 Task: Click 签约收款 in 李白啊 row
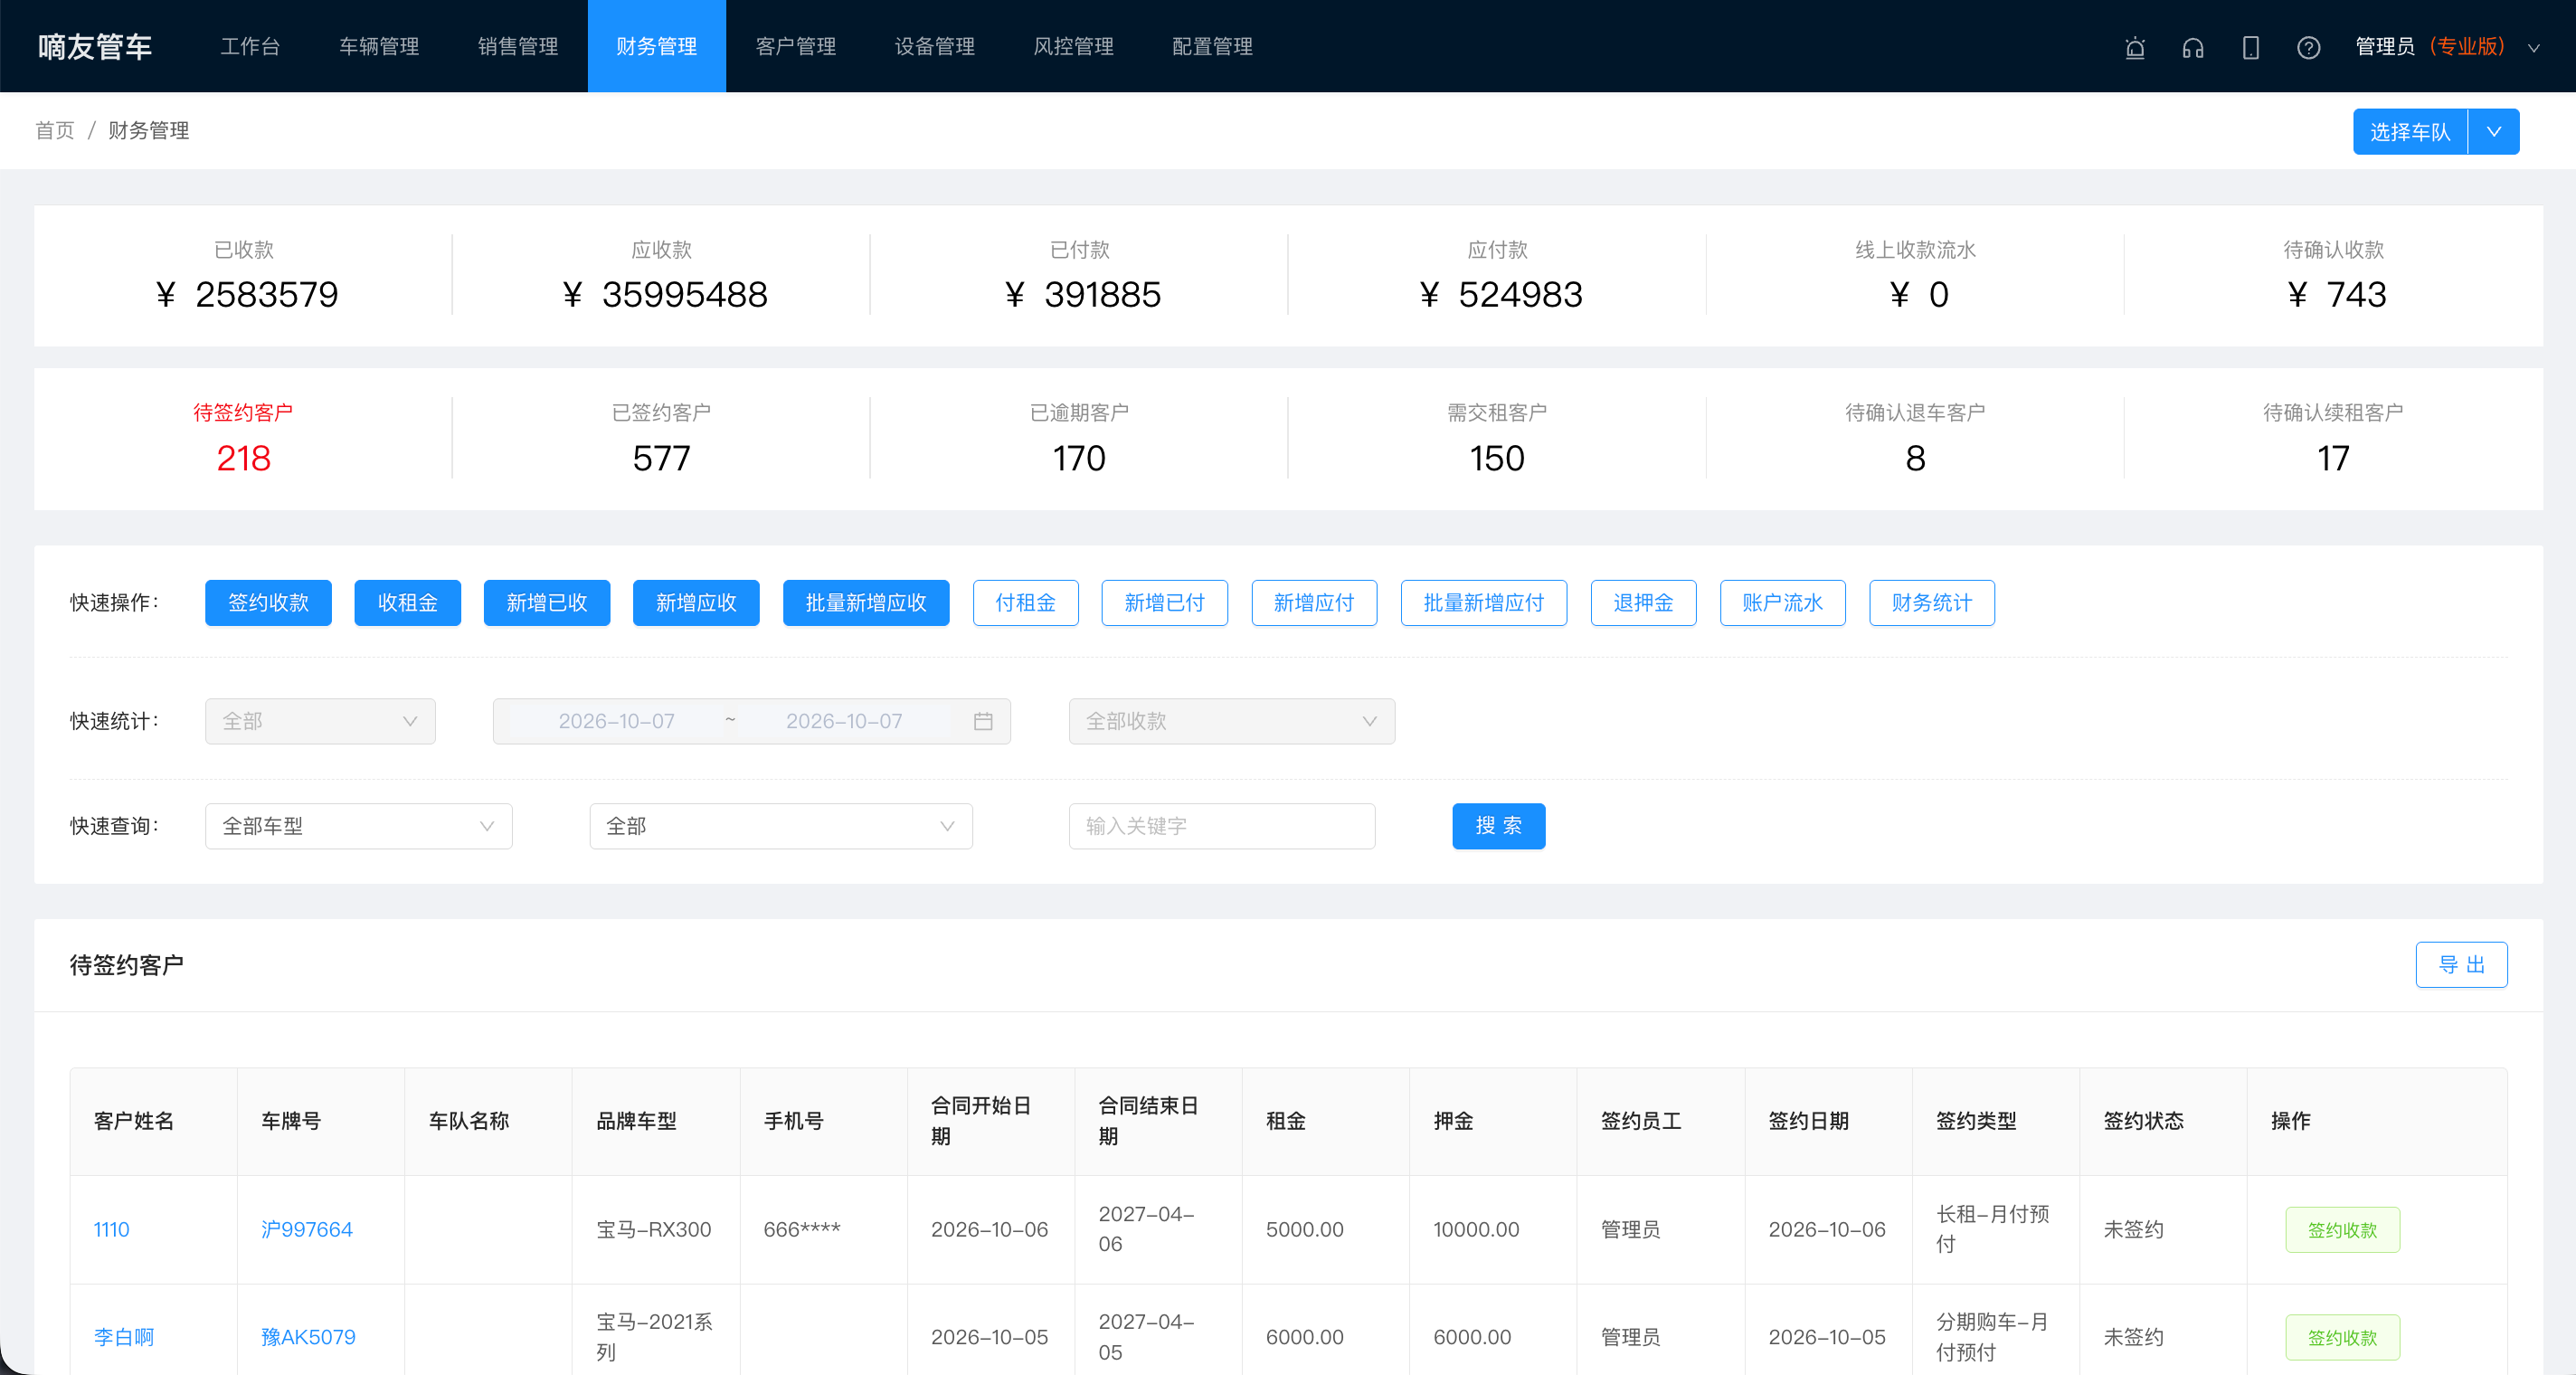click(2342, 1337)
